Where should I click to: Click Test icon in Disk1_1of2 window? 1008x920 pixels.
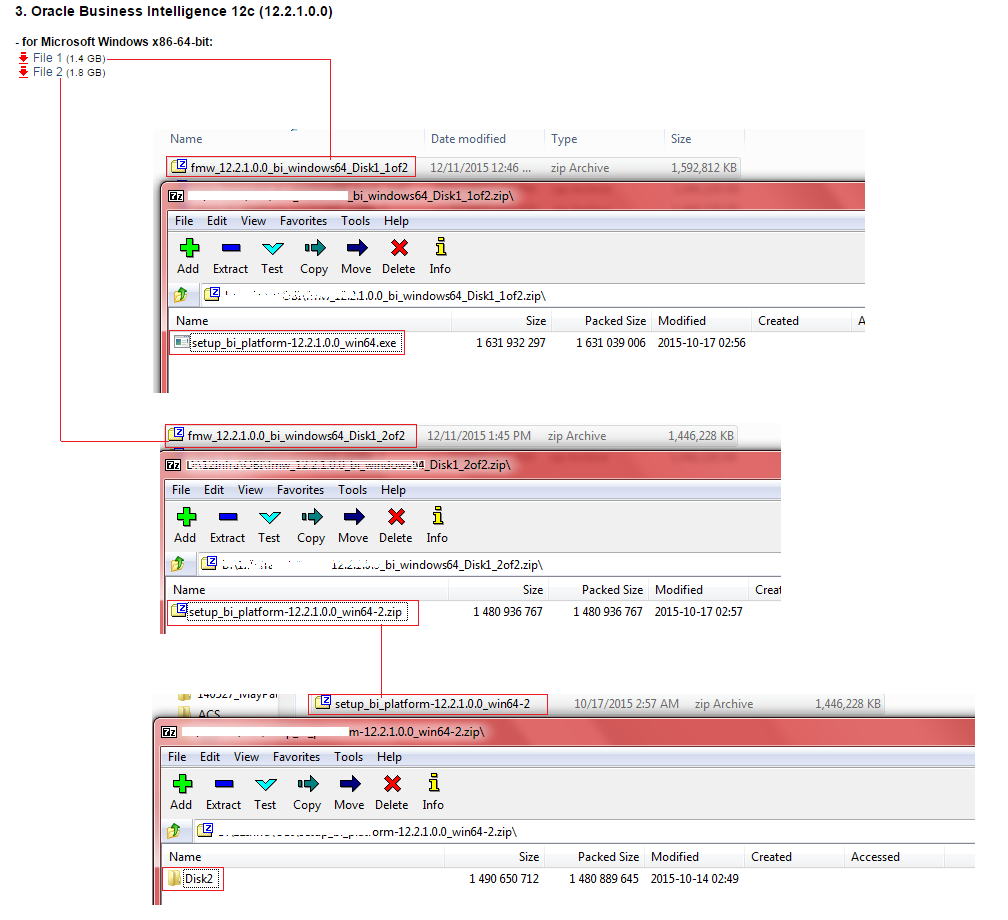273,248
